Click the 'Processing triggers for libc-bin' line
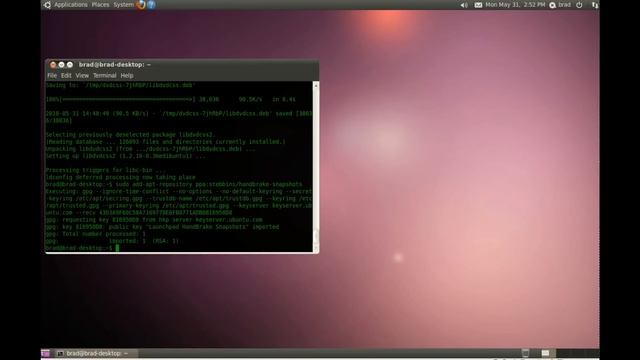The image size is (640, 360). 106,170
